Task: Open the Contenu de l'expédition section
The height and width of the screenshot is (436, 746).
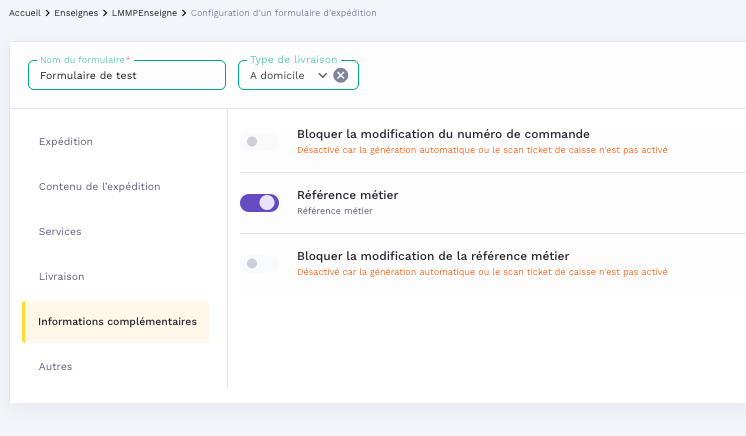Action: point(99,187)
